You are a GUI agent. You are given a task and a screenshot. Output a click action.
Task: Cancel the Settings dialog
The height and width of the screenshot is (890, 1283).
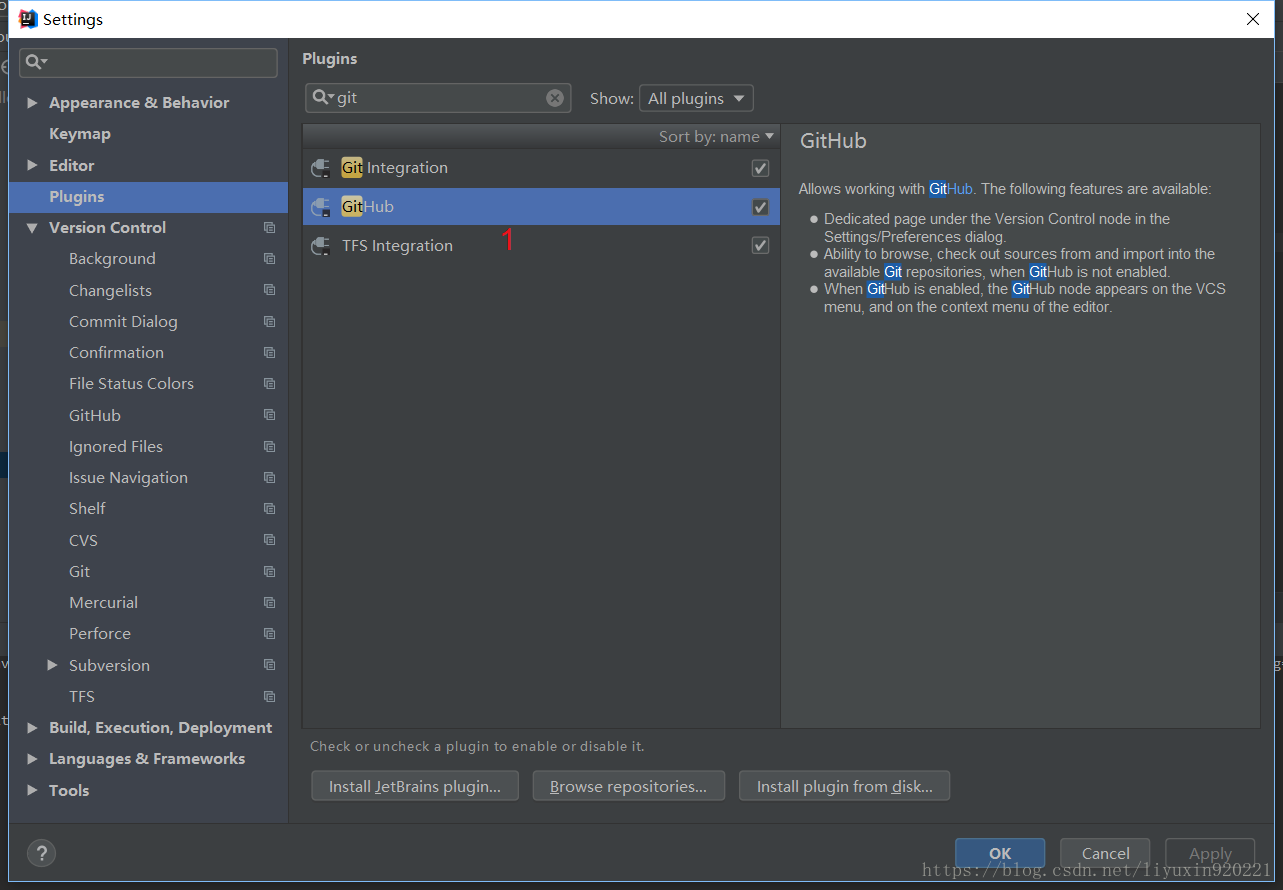tap(1105, 853)
